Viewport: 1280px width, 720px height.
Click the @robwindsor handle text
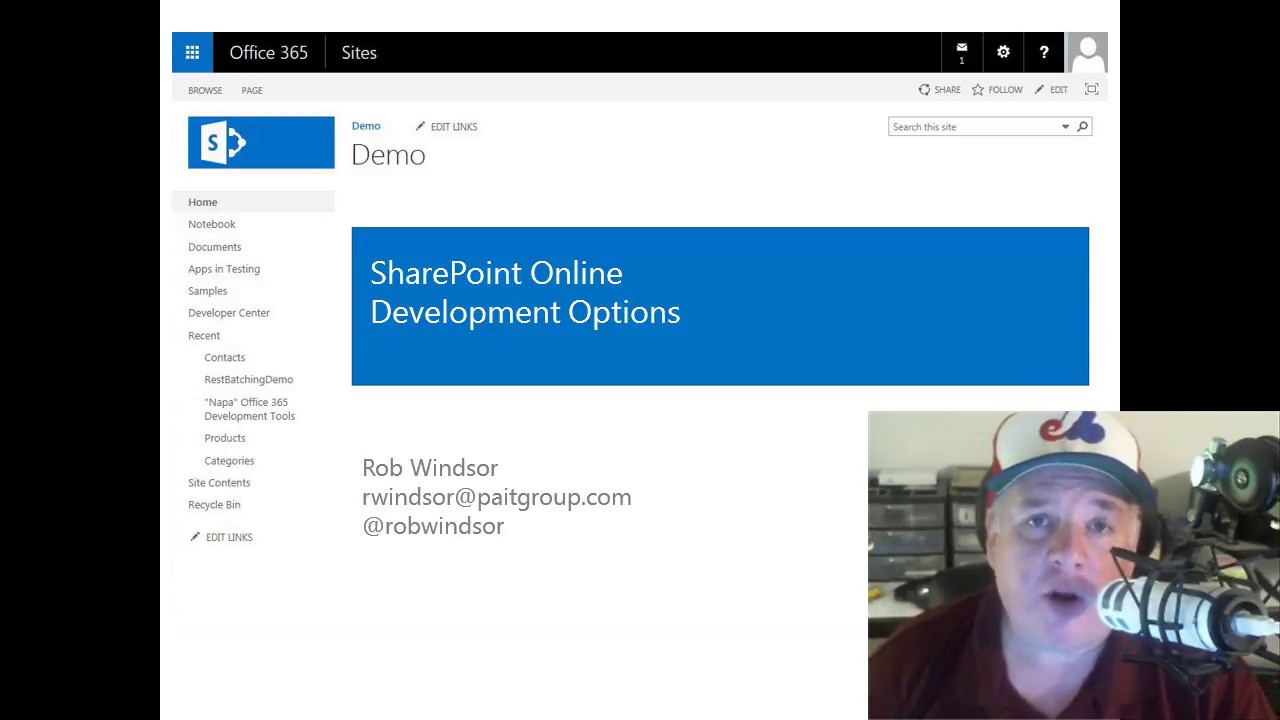pos(433,526)
